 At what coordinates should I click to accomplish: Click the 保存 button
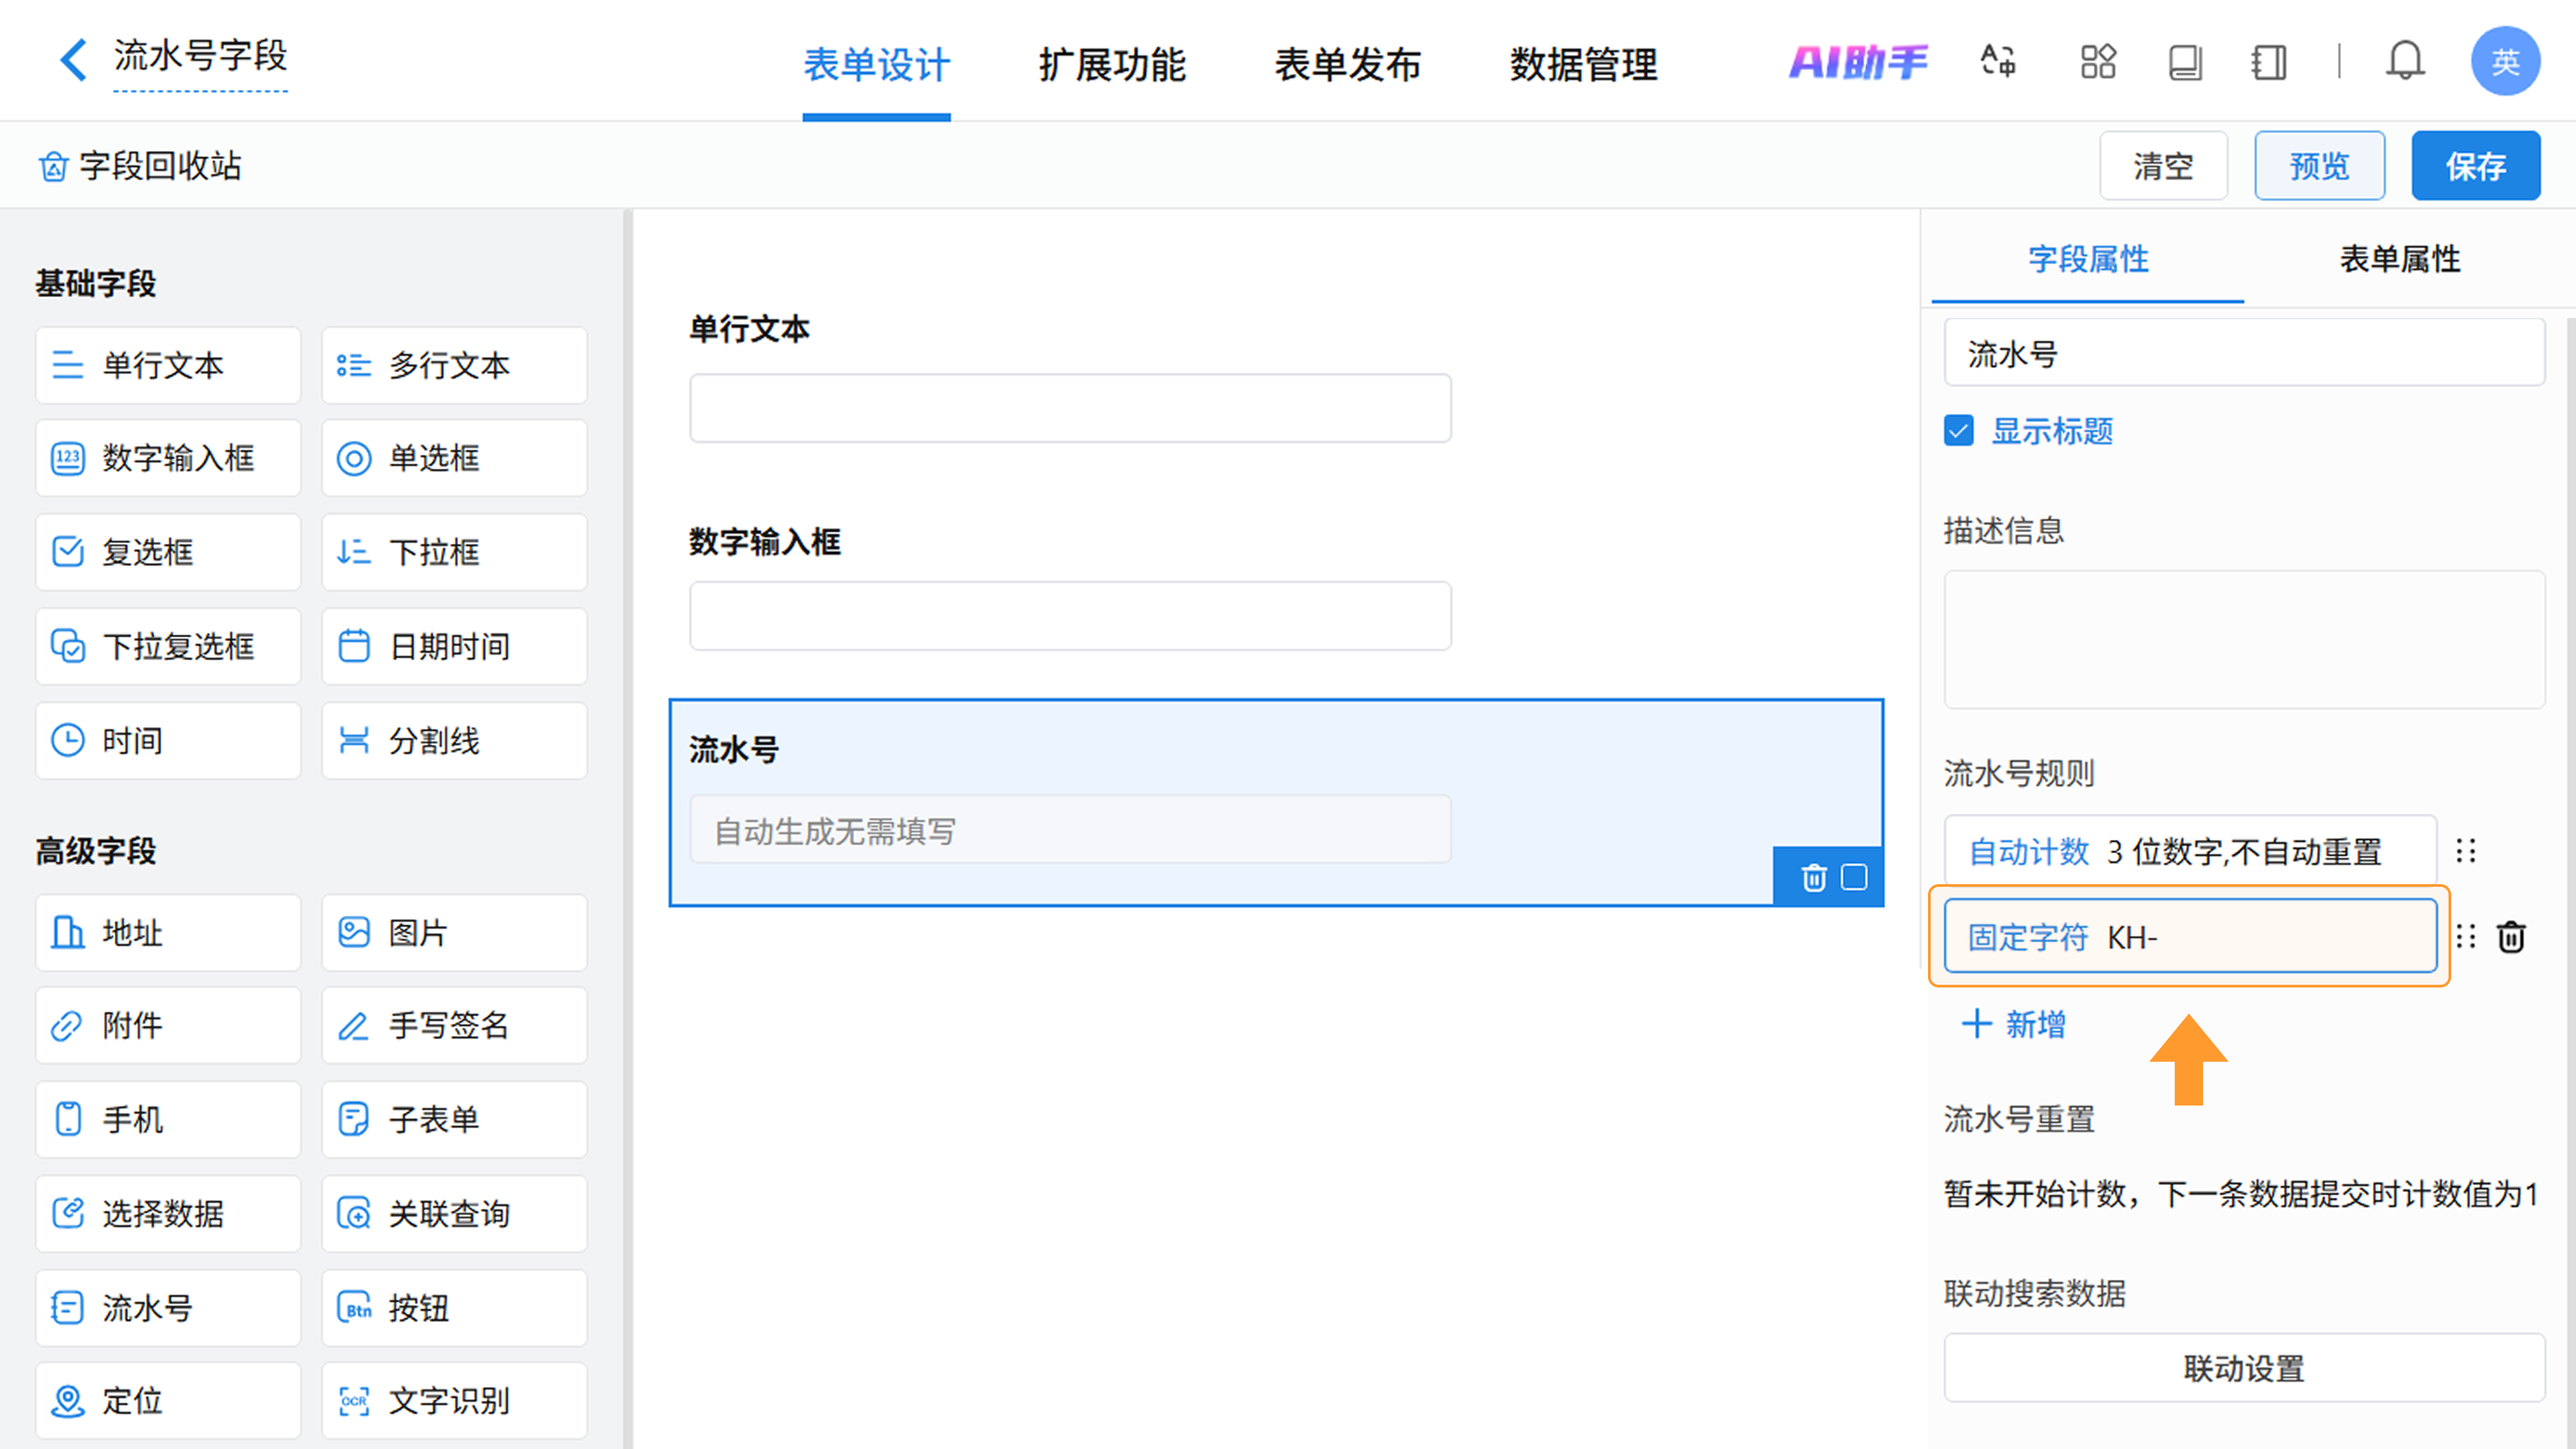tap(2475, 166)
